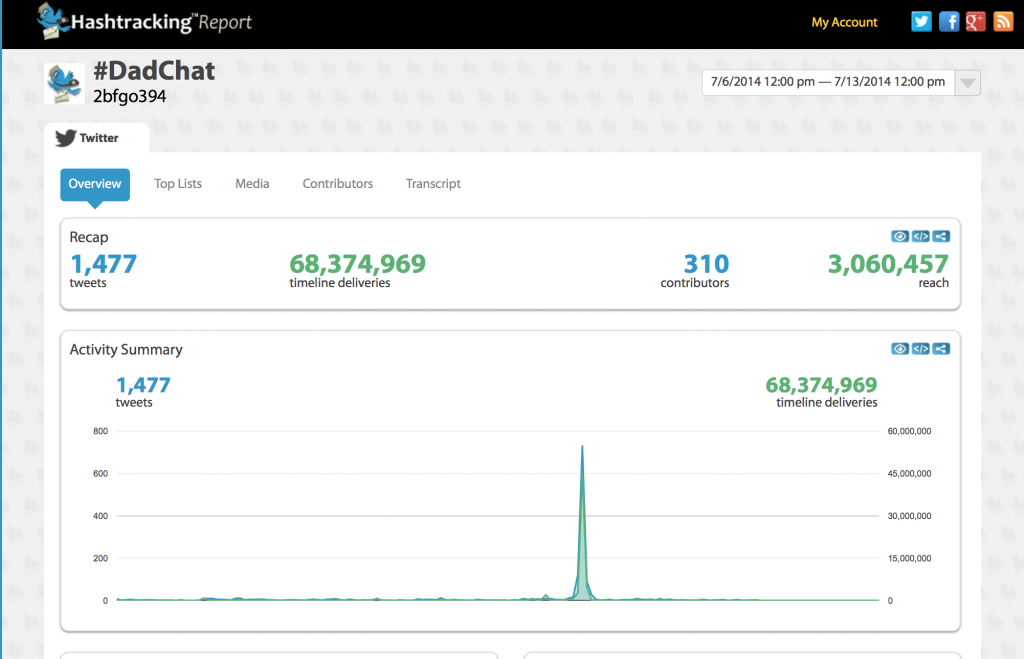
Task: Click the date range field 7/6/2014 — 7/13/2014
Action: pos(827,82)
